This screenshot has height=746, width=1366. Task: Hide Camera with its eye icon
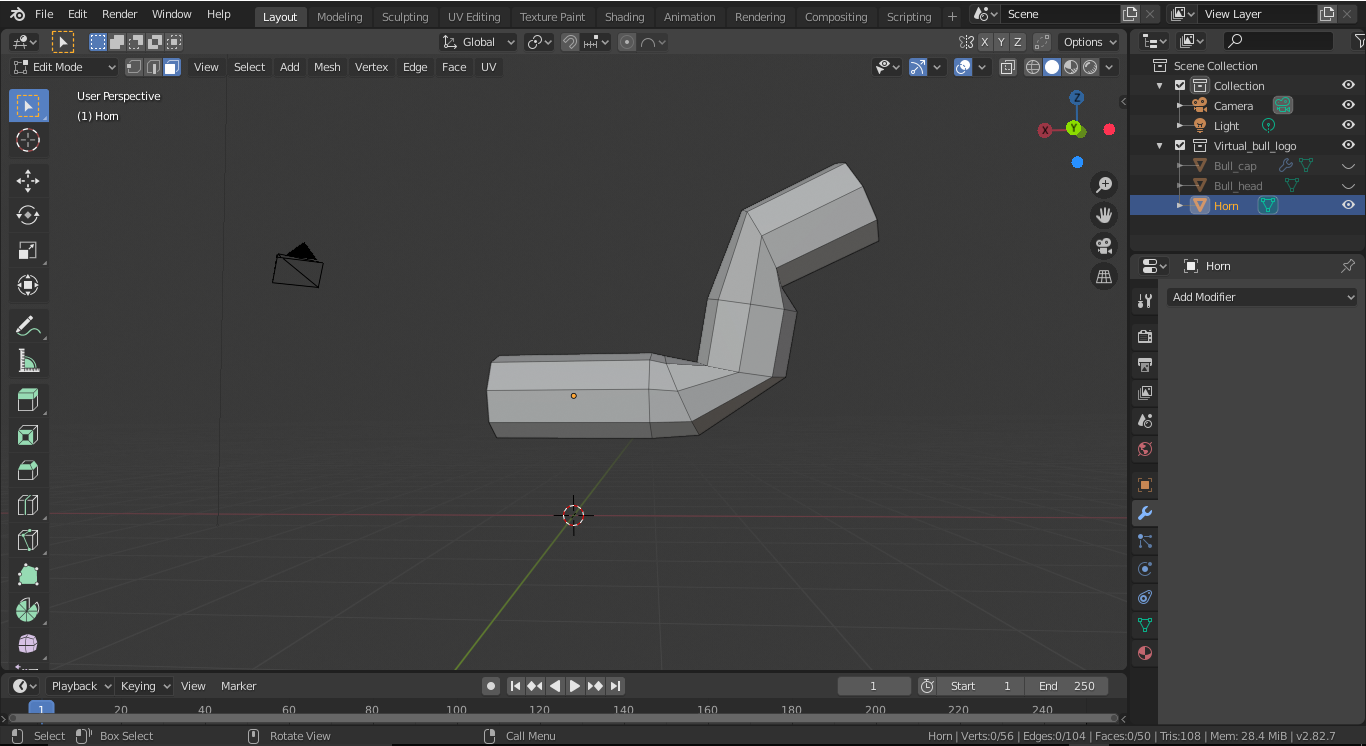pos(1348,105)
